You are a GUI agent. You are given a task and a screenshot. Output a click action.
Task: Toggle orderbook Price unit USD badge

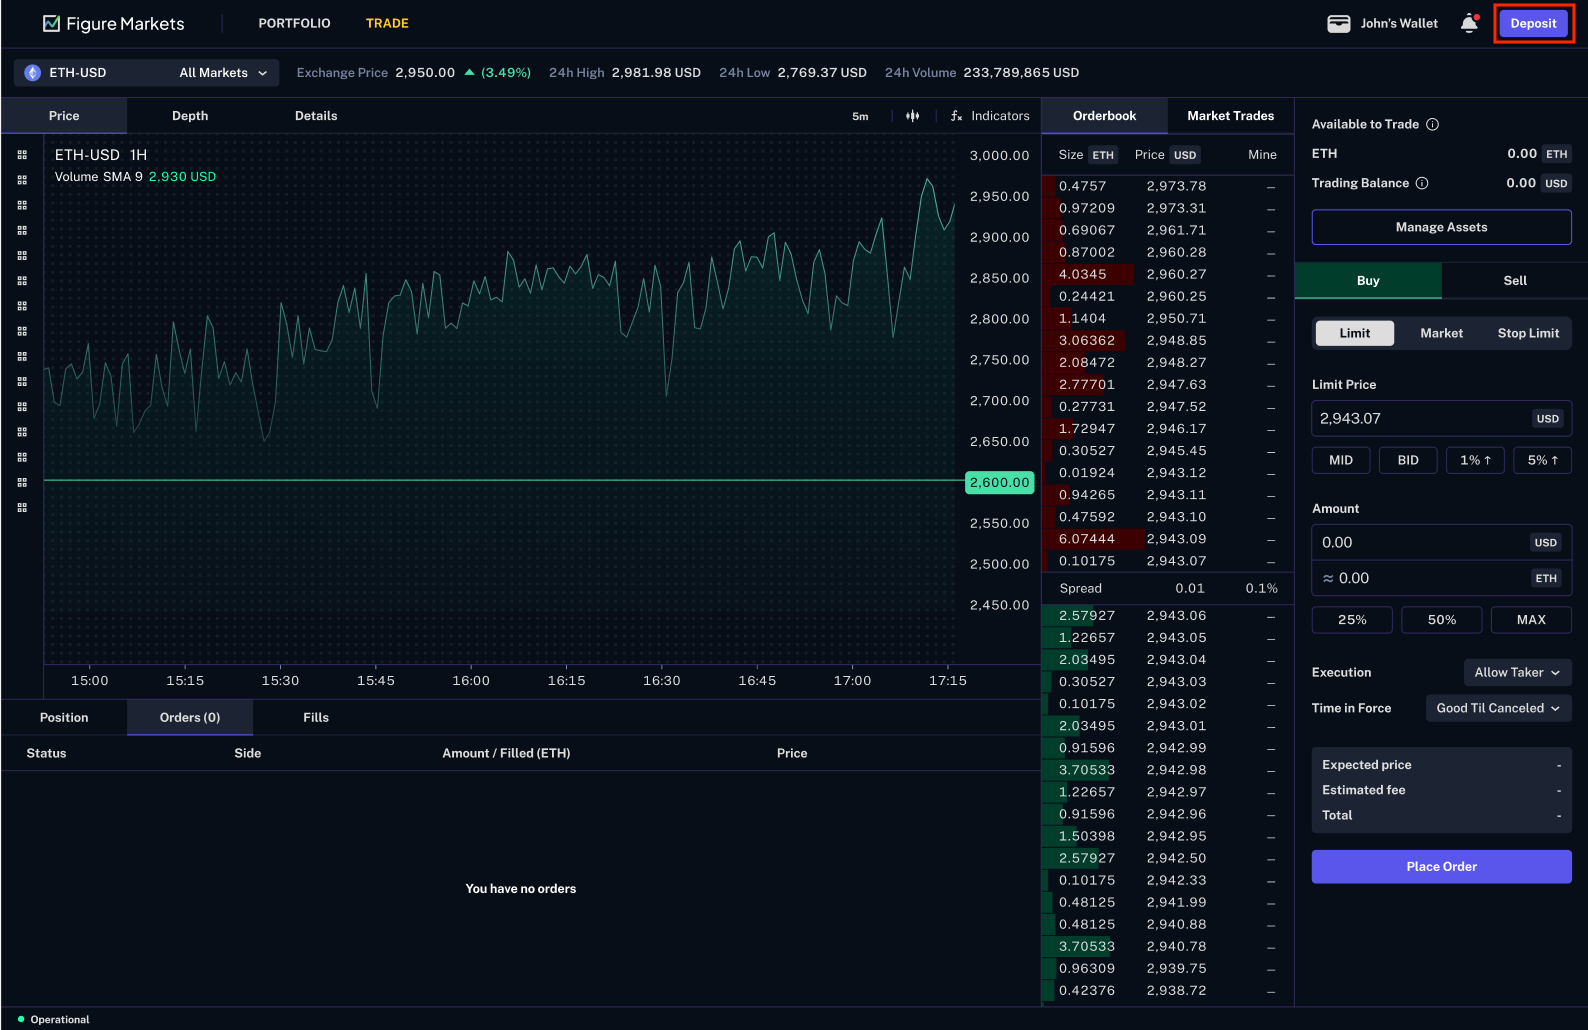coord(1185,155)
